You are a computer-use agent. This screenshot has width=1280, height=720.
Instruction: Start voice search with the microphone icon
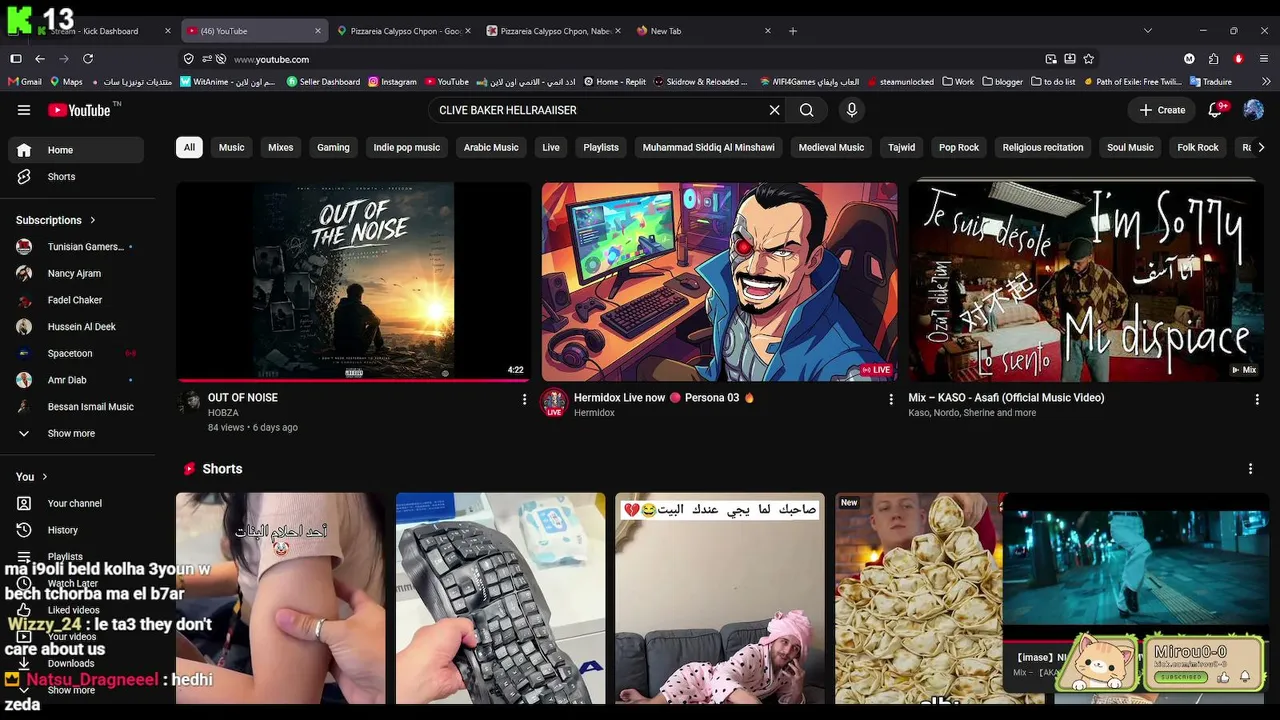[852, 110]
